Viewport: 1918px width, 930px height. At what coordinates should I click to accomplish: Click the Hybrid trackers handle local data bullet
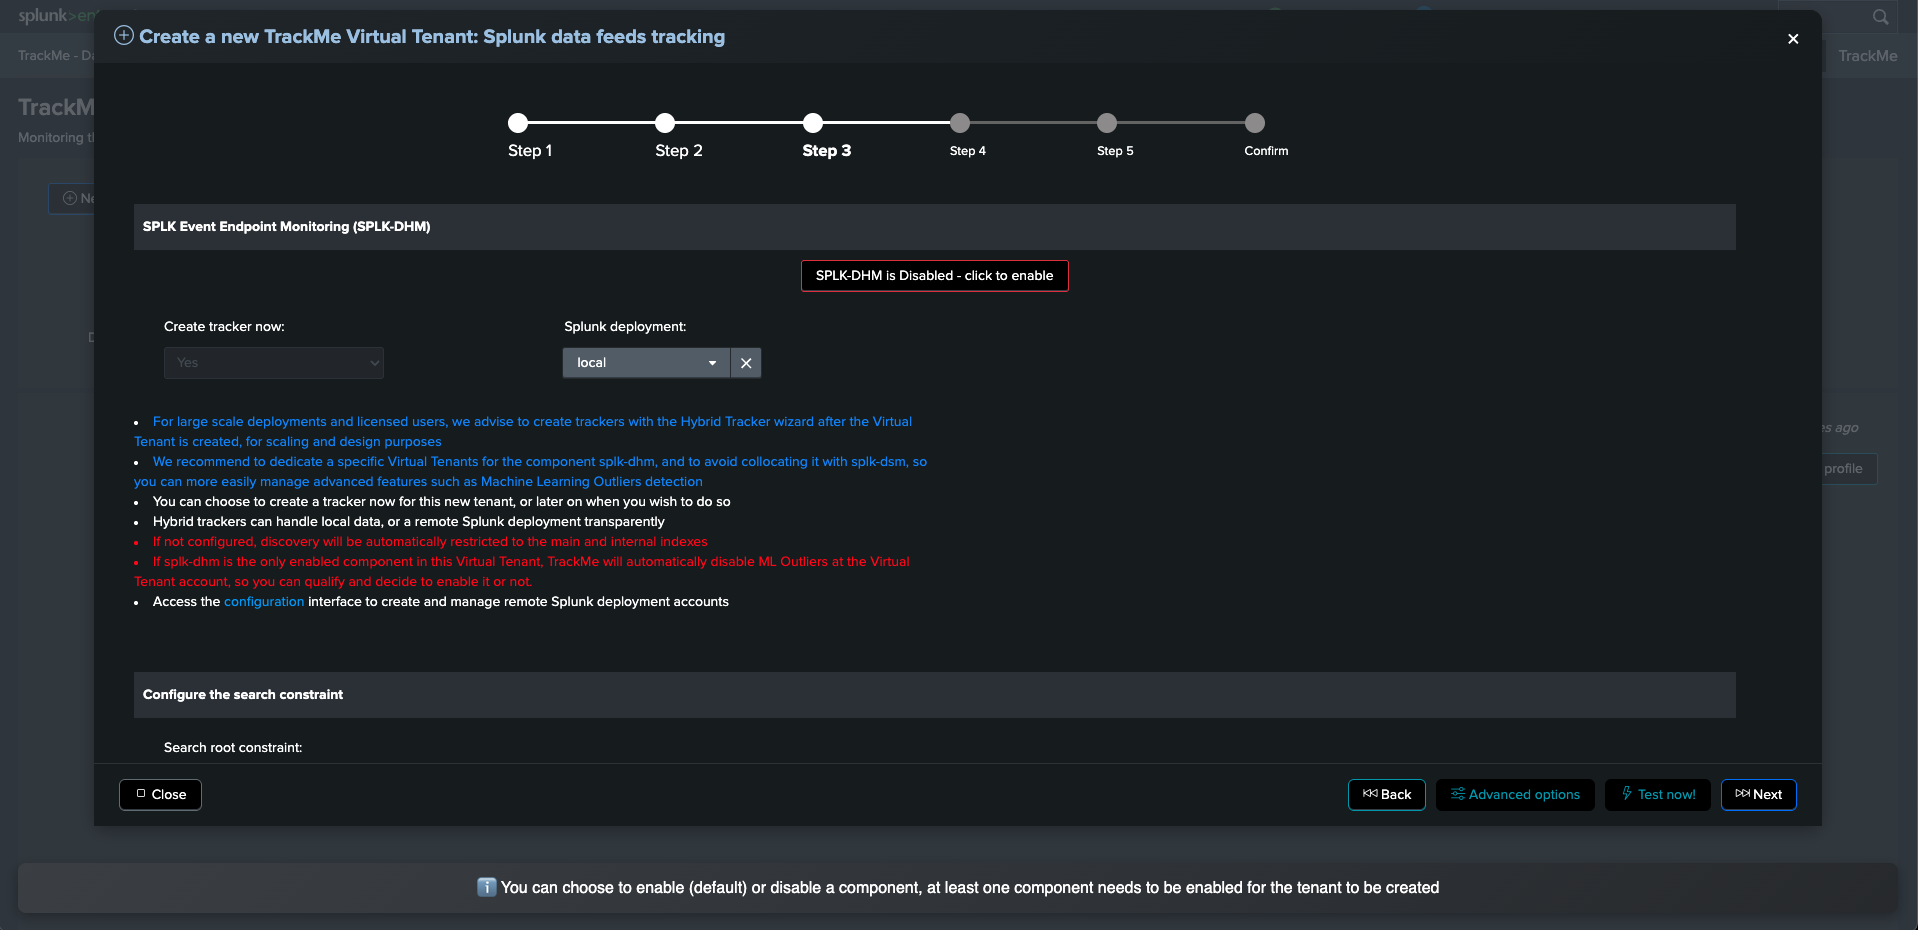coord(408,522)
